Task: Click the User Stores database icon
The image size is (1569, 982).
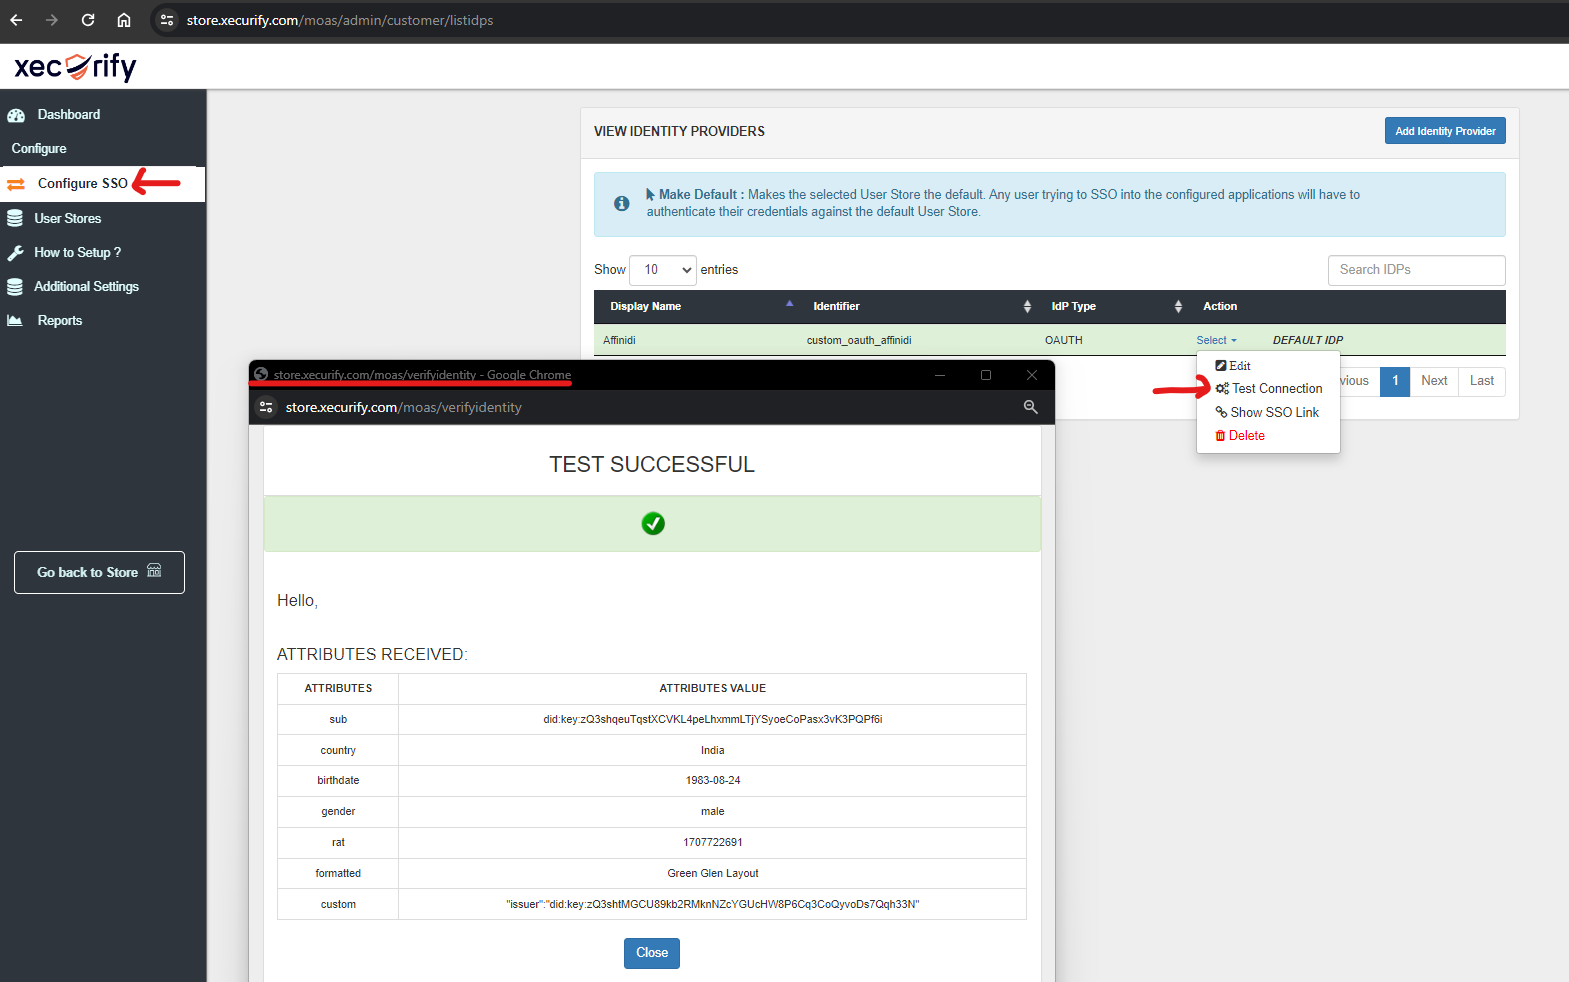Action: coord(15,218)
